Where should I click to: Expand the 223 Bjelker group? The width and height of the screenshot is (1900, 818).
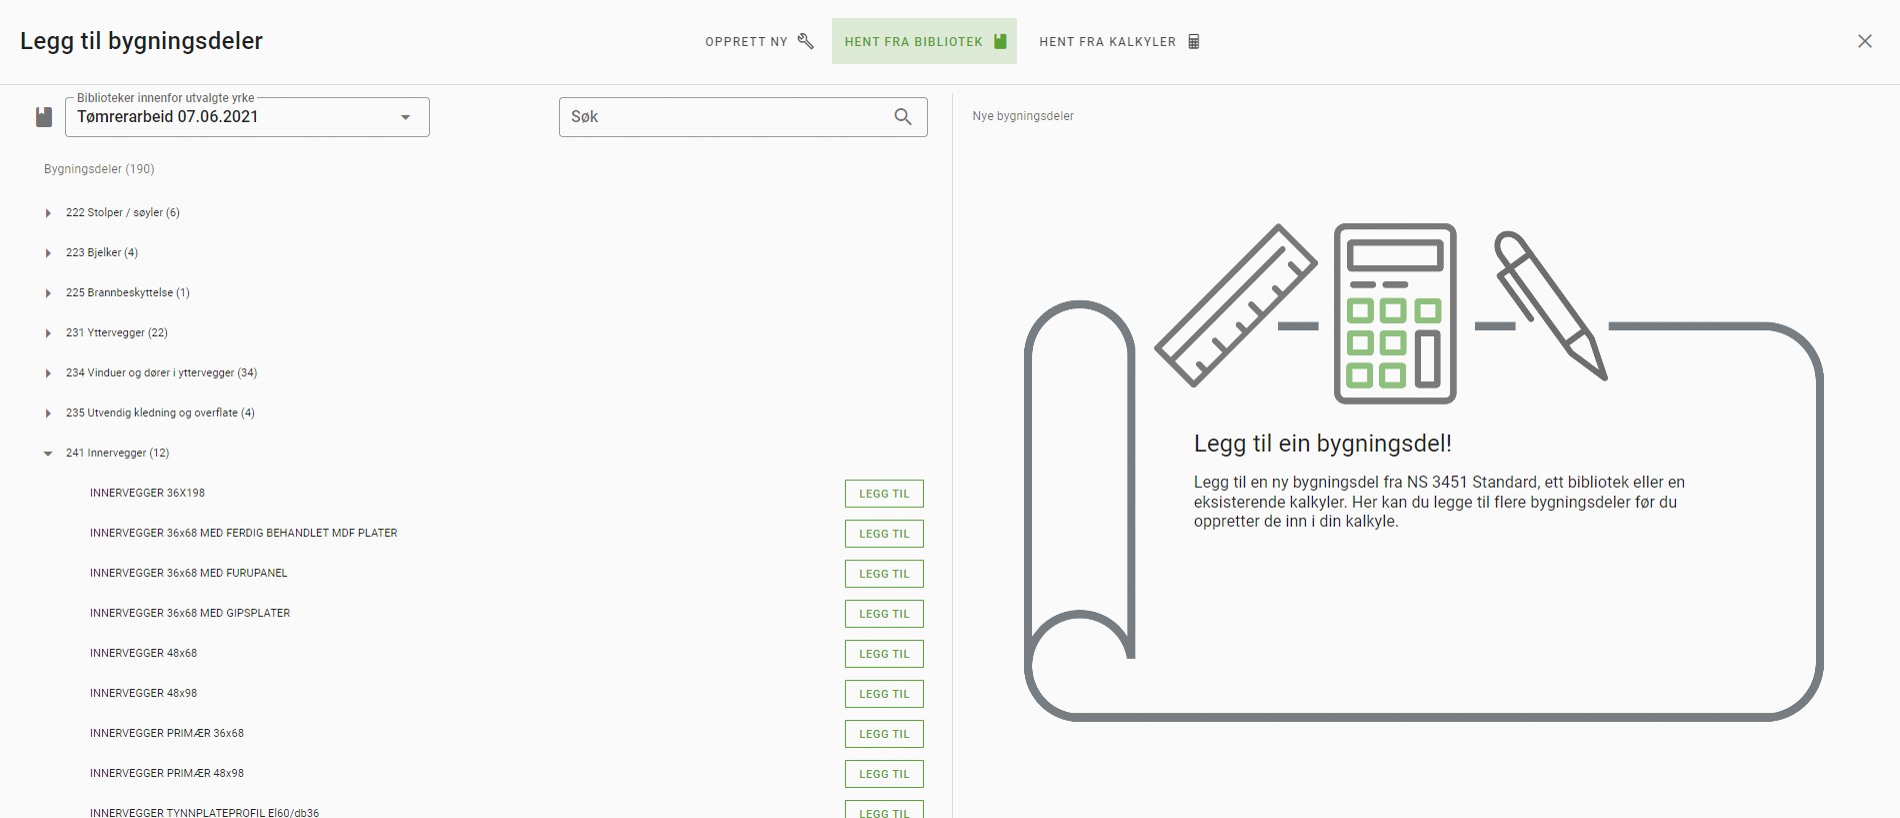(48, 253)
